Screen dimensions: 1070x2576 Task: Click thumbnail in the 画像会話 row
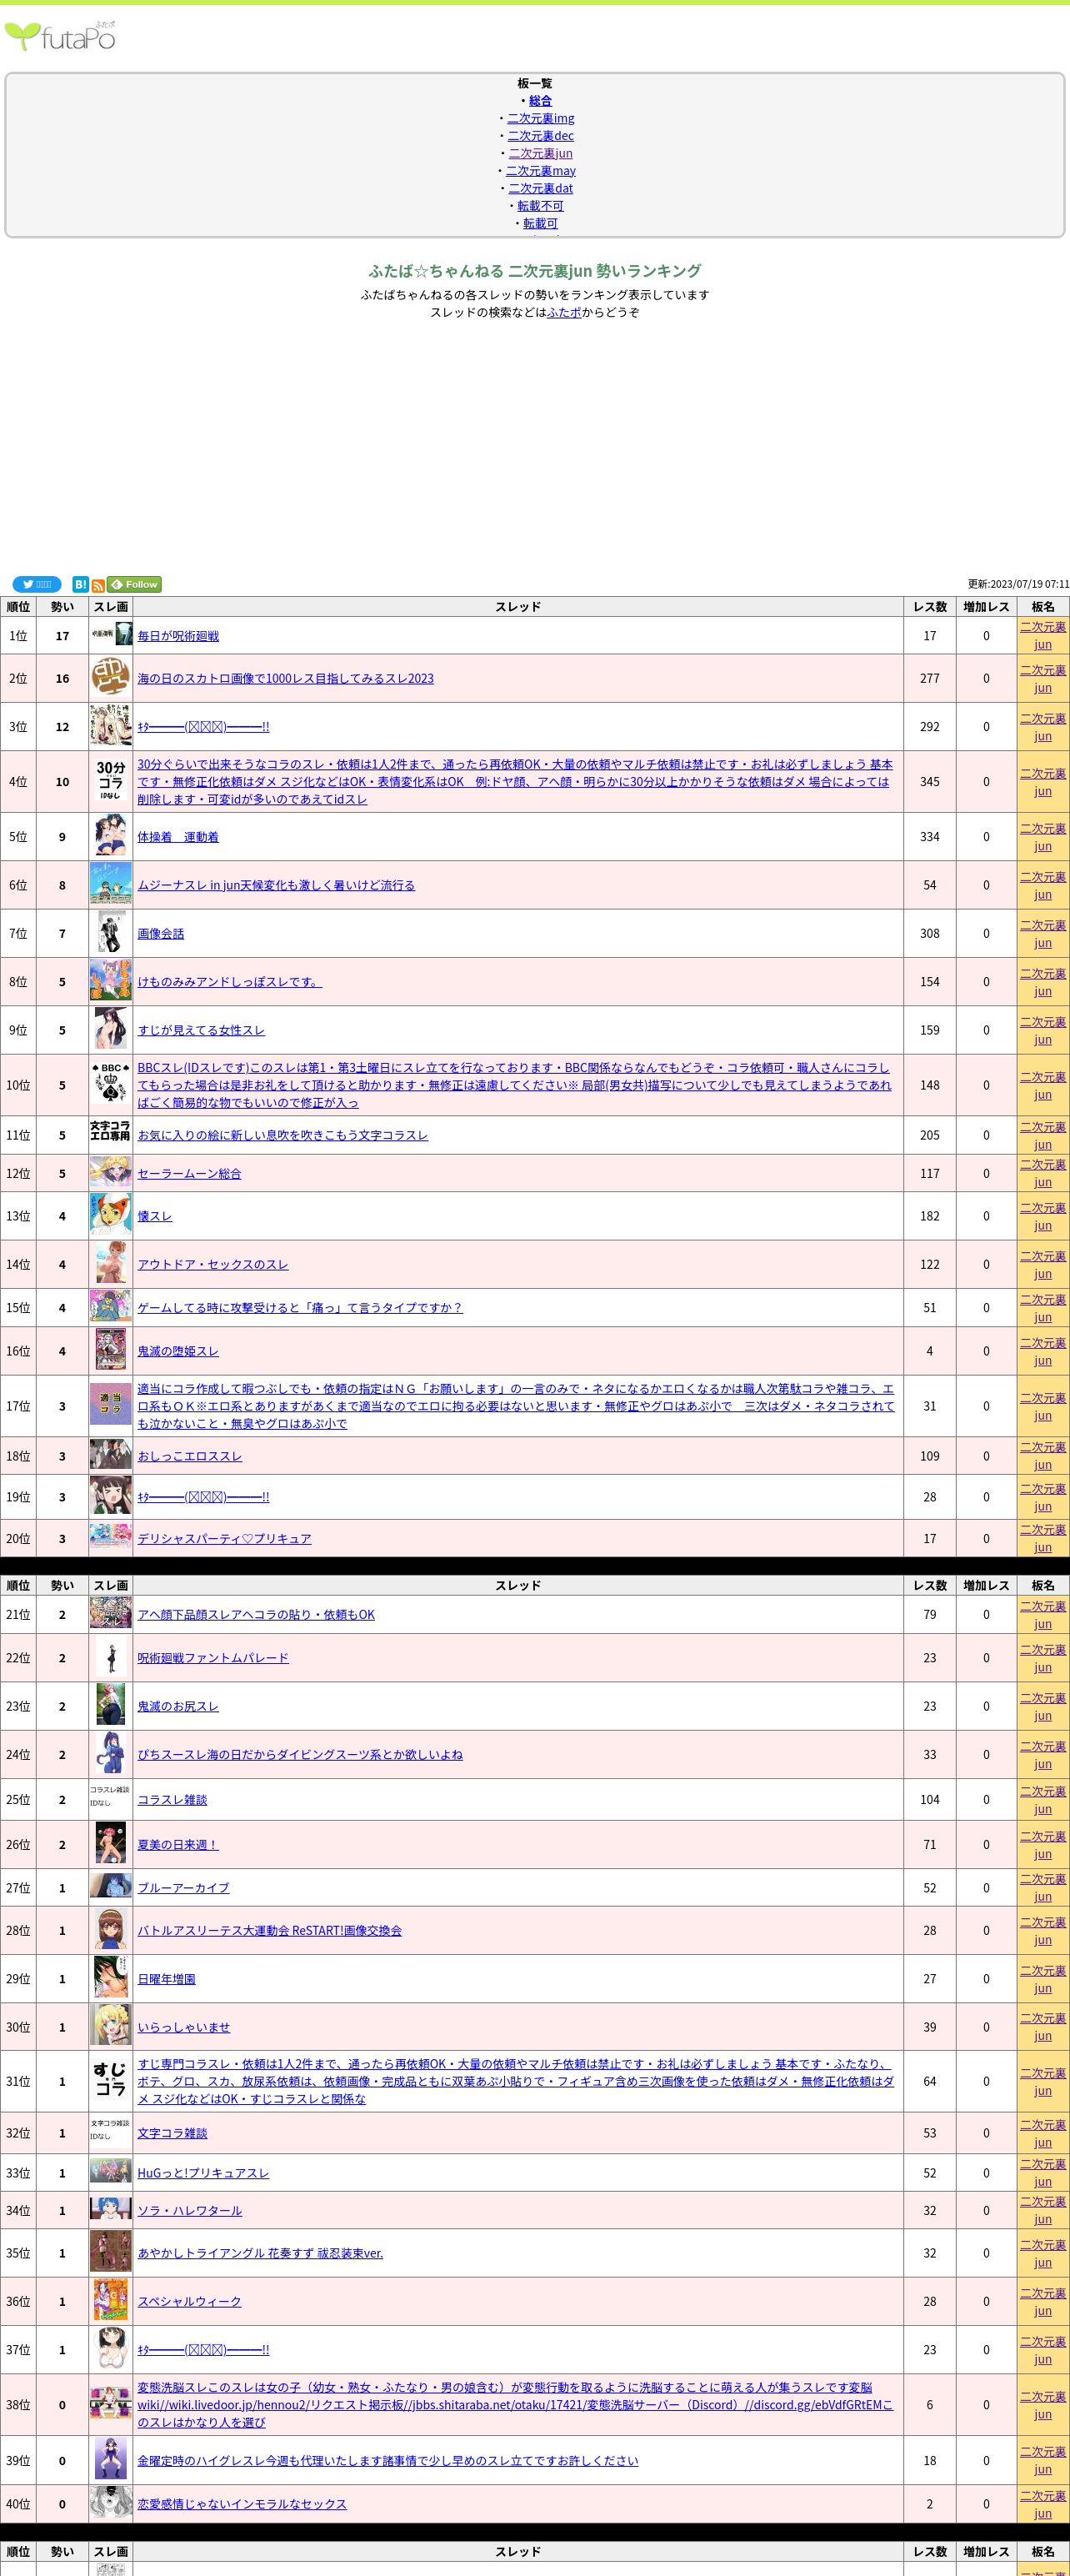[111, 933]
